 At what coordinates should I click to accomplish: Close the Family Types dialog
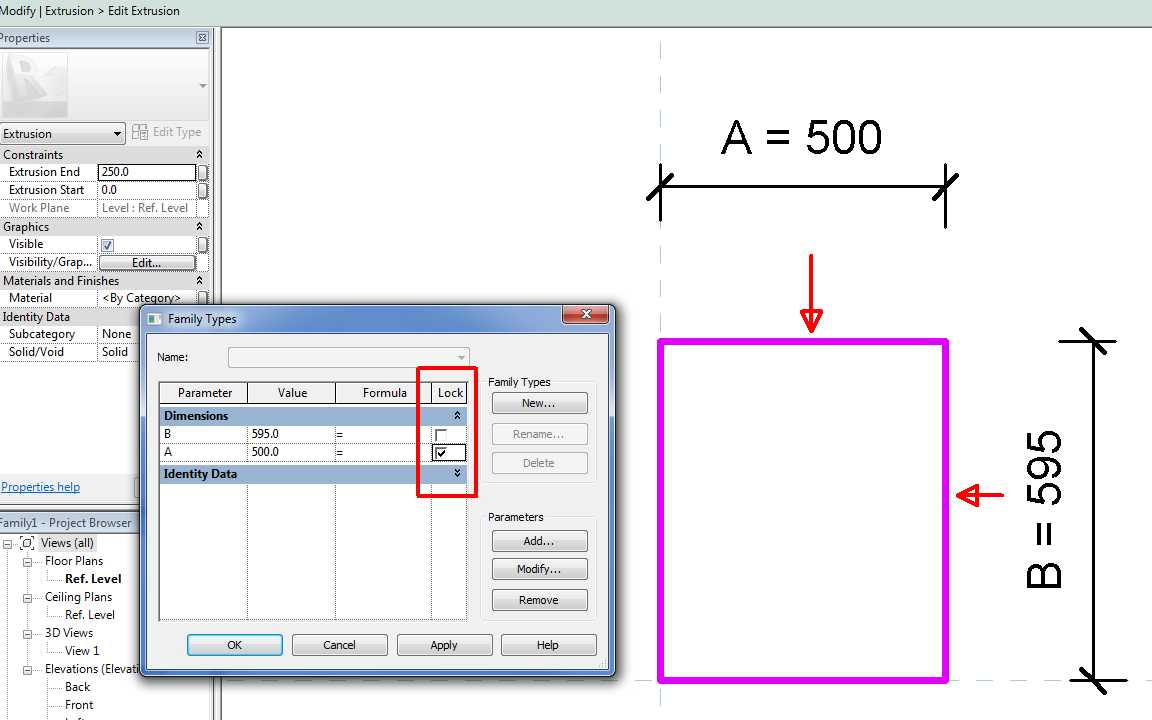(585, 316)
